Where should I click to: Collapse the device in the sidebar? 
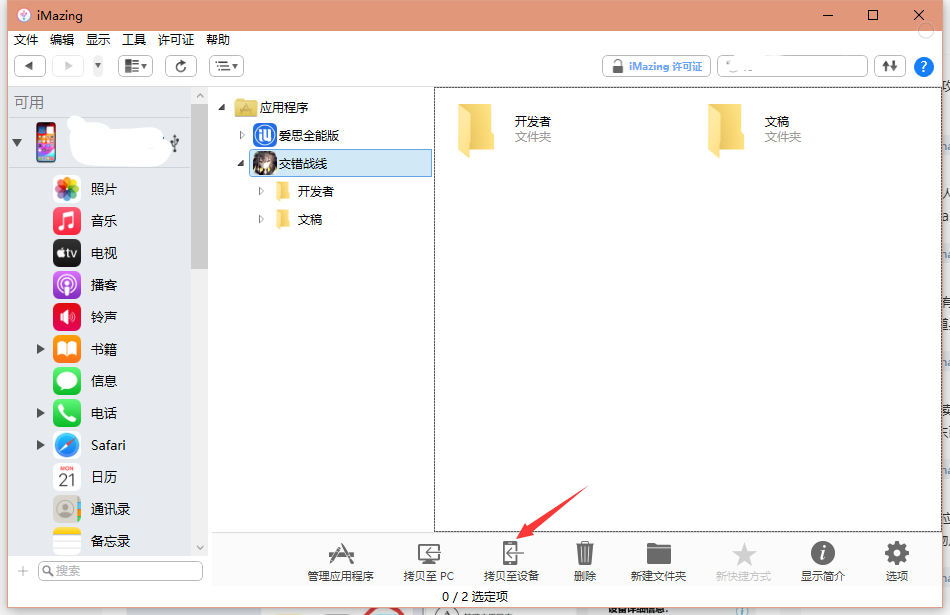coord(17,143)
